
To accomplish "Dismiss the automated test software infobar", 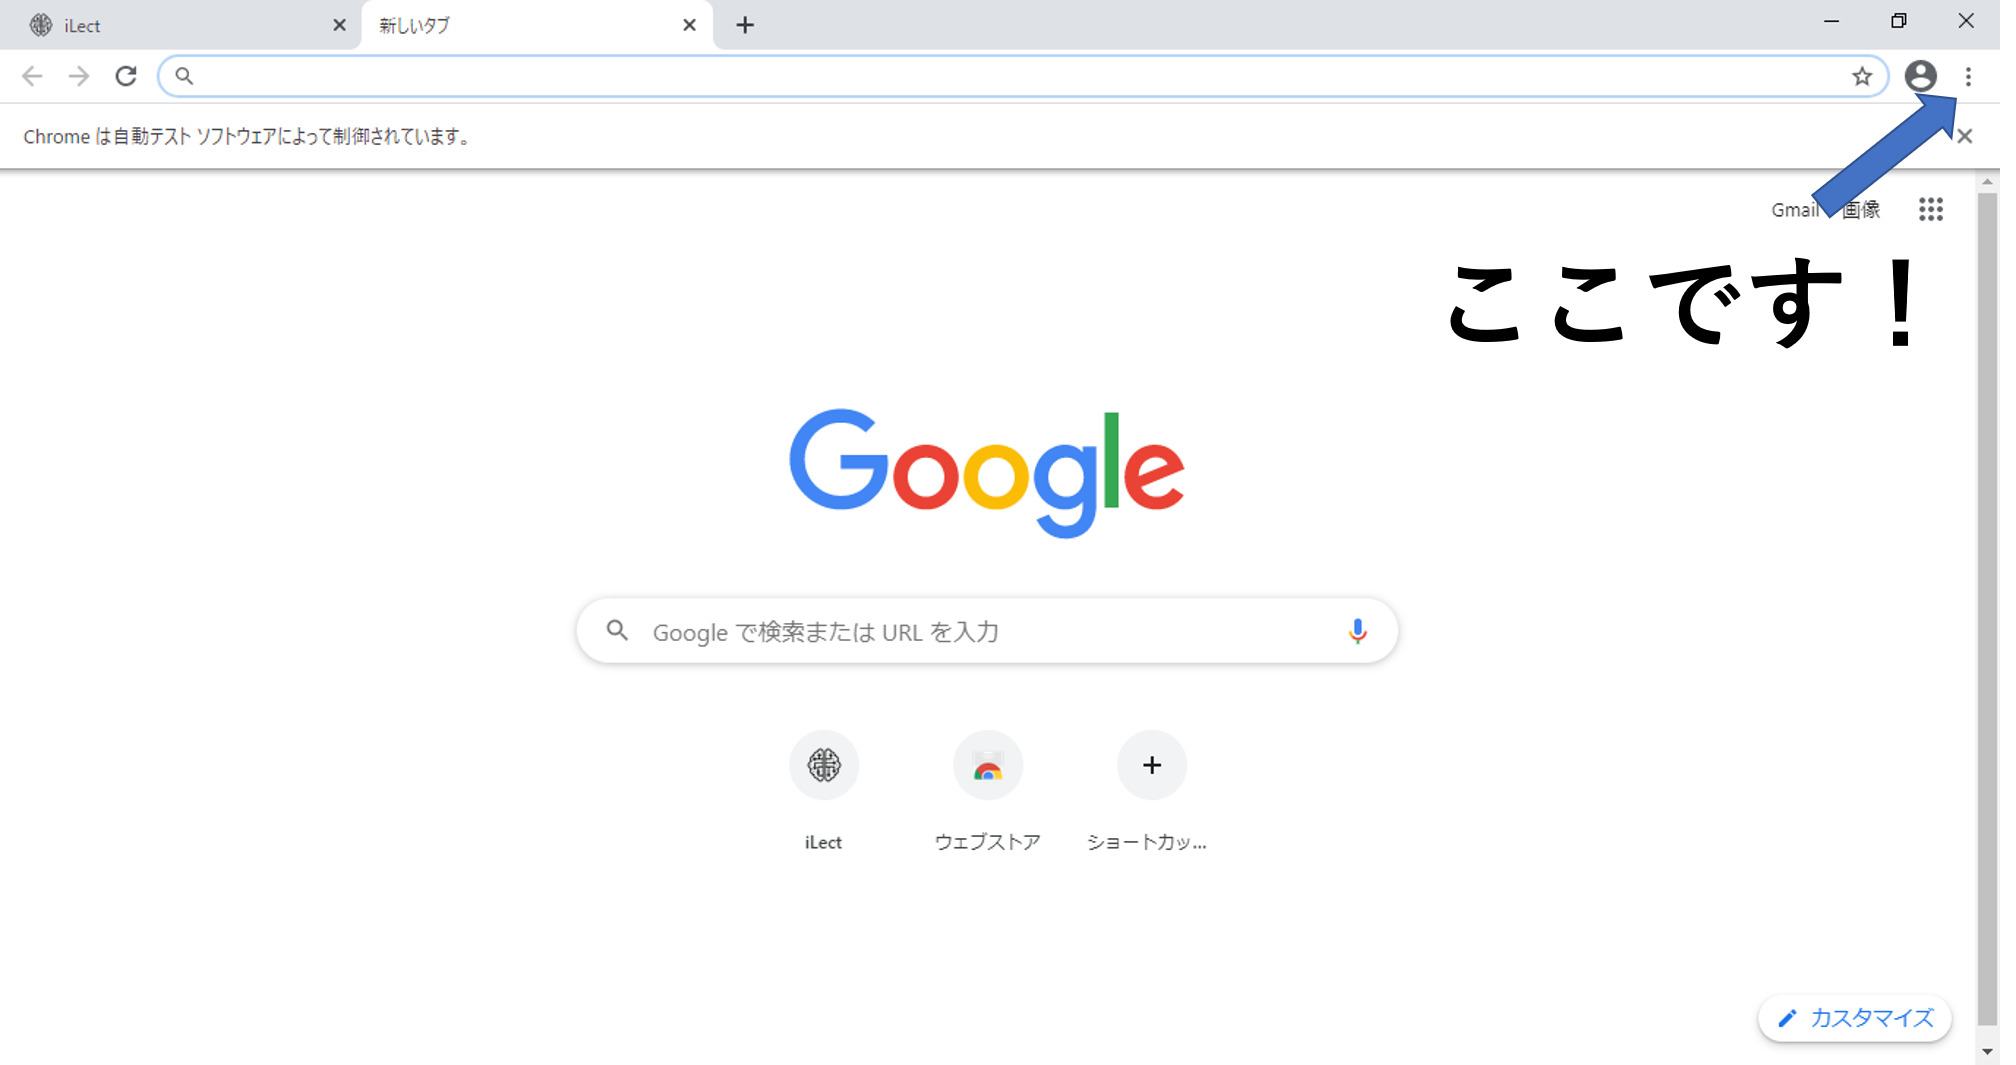I will 1964,136.
